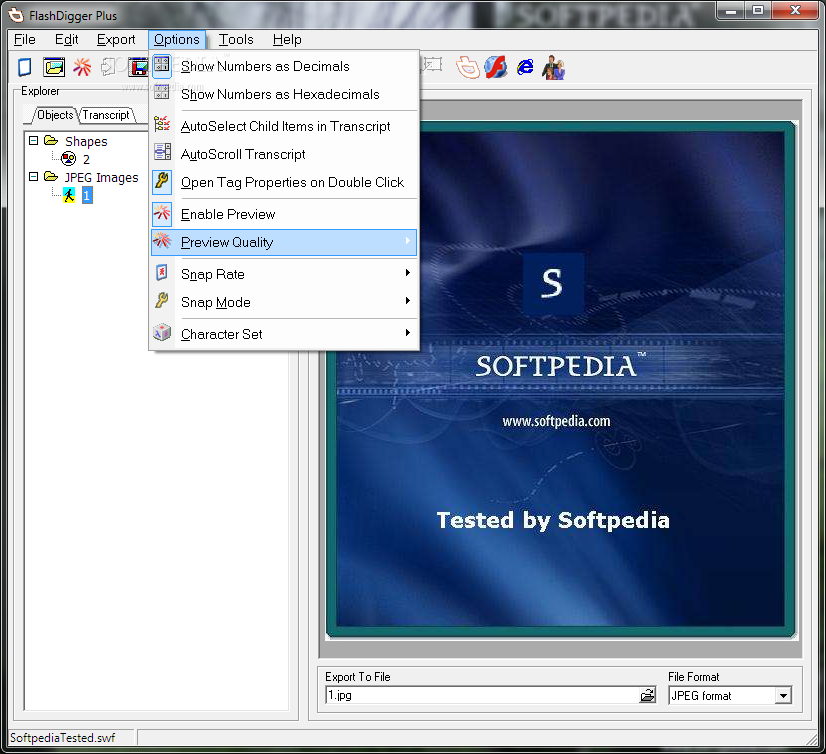The image size is (826, 754).
Task: Click the Export To File text field
Action: (482, 696)
